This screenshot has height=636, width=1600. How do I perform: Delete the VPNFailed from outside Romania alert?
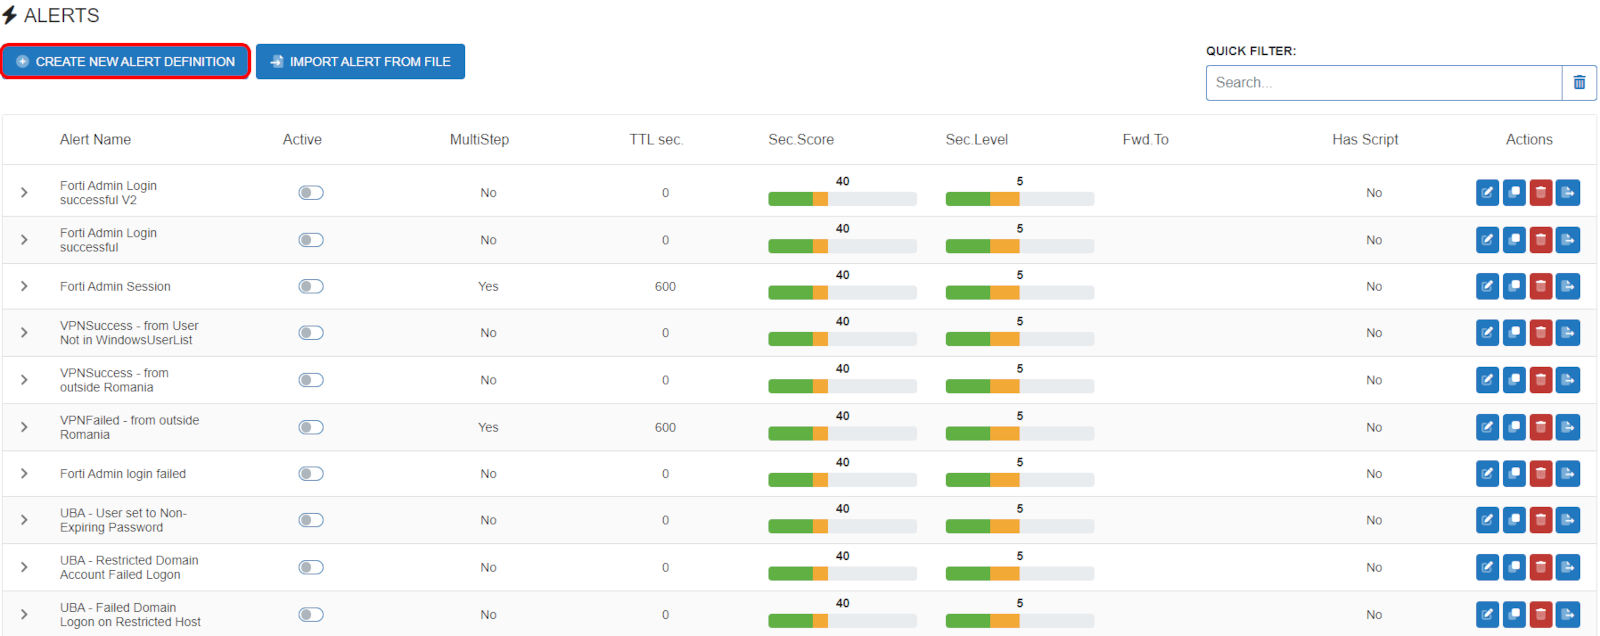tap(1541, 427)
